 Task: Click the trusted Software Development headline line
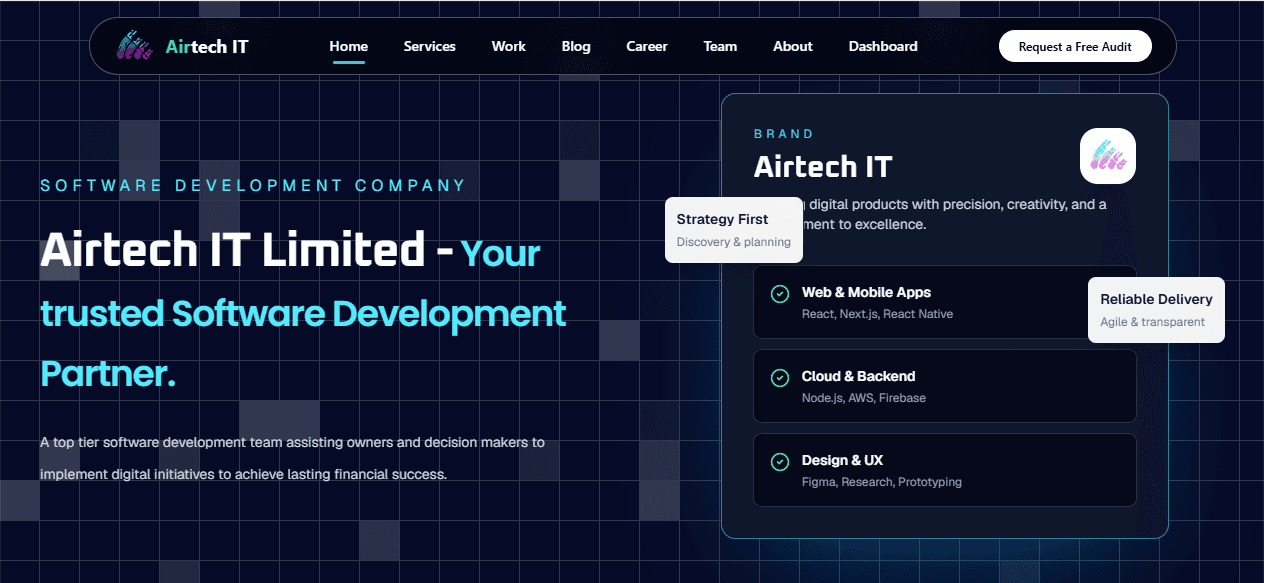[x=303, y=313]
